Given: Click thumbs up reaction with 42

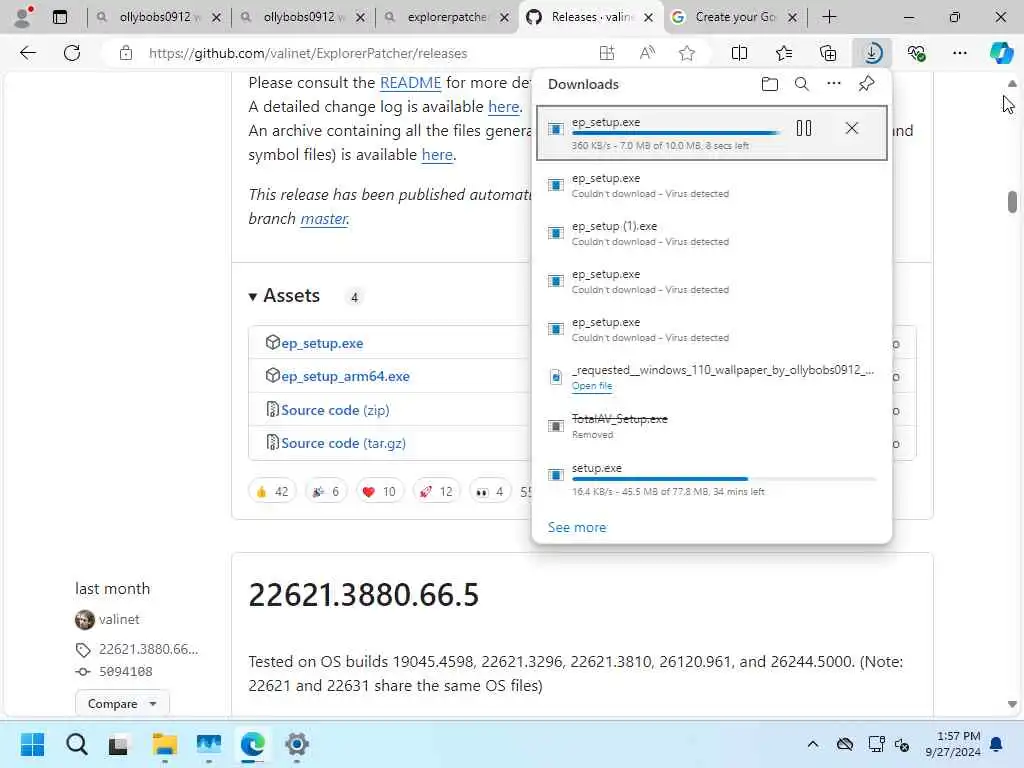Looking at the screenshot, I should [272, 491].
